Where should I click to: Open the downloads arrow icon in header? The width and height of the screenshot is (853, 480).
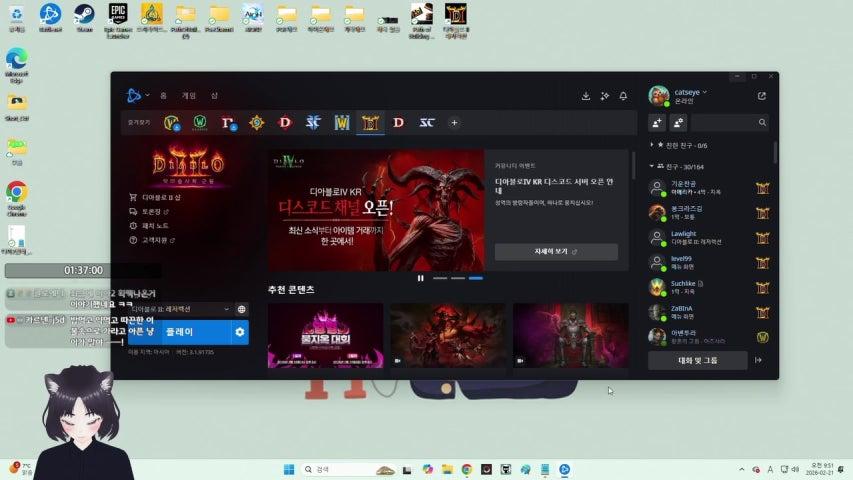586,96
